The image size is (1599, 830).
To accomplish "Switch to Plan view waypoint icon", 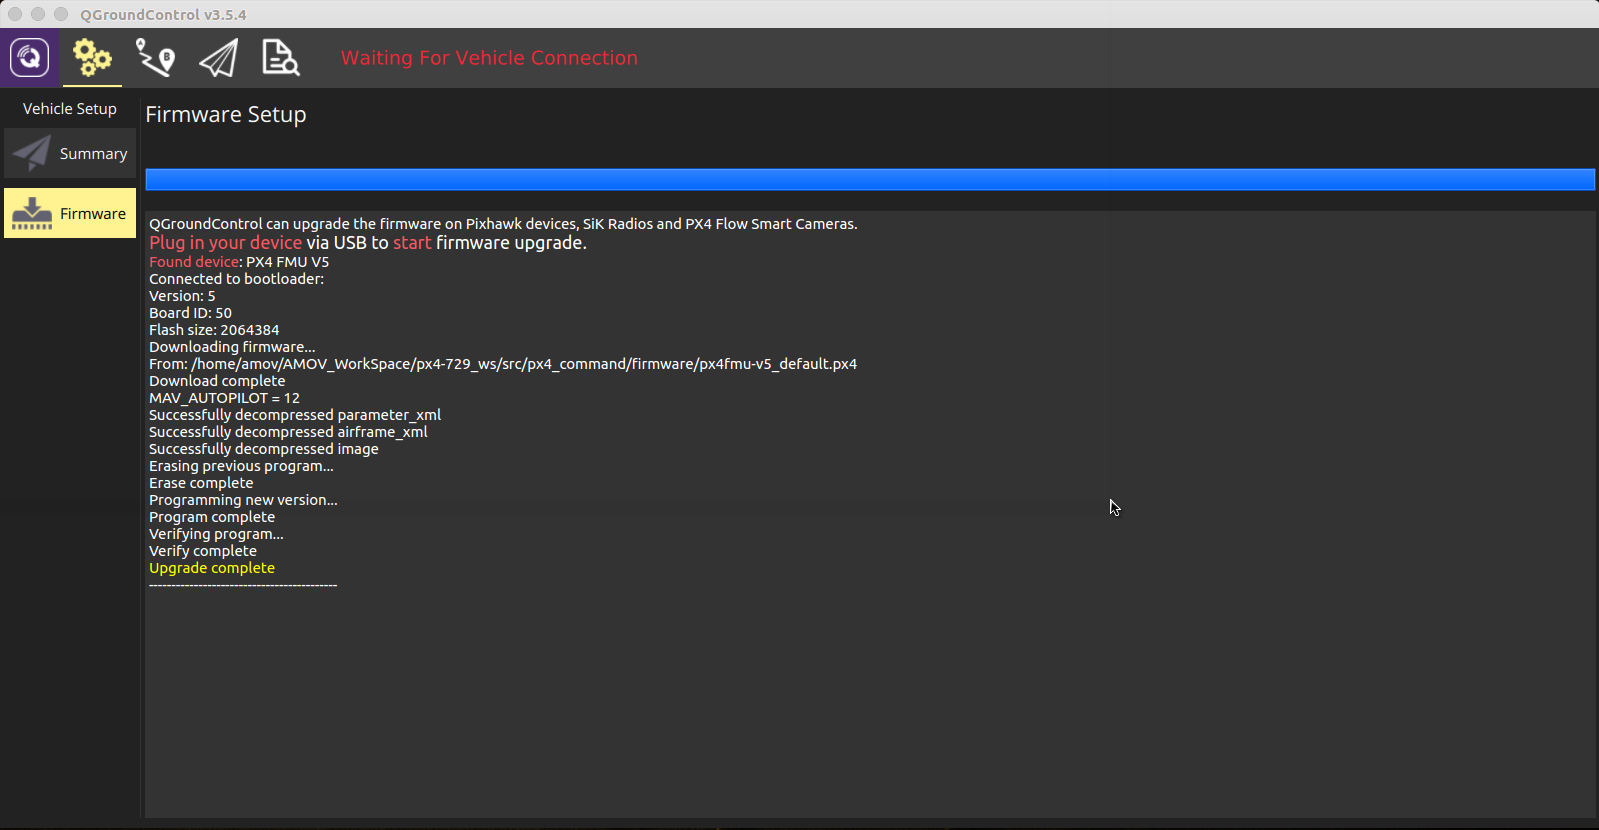I will point(155,58).
